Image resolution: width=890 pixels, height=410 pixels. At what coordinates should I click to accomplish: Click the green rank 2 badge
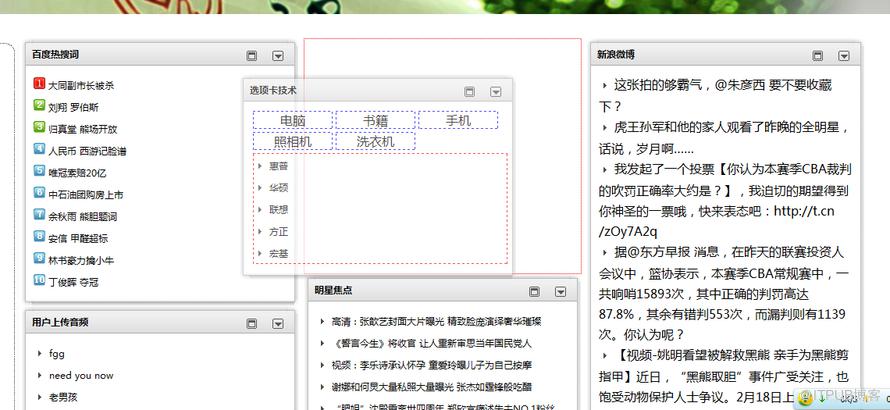click(x=39, y=105)
